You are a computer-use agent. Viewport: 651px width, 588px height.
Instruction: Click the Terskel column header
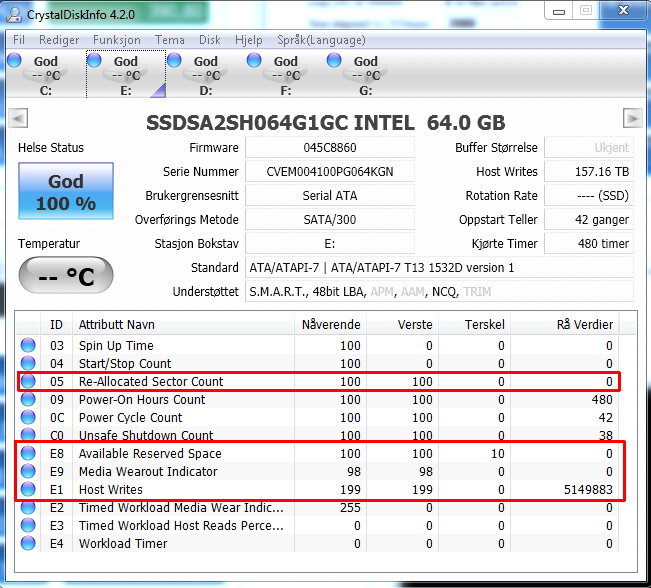pos(475,324)
